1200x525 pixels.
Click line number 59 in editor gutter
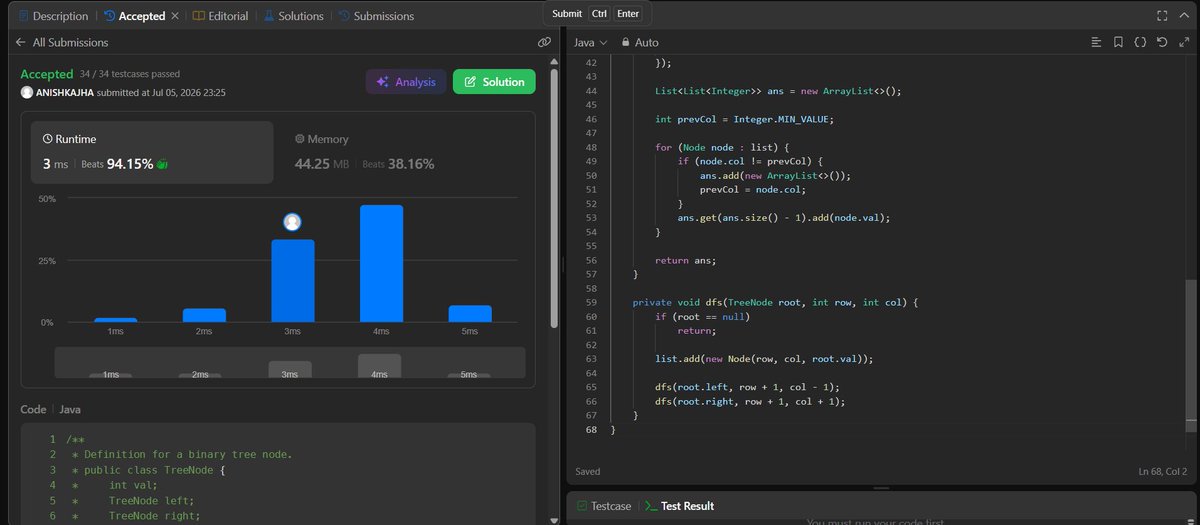tap(590, 302)
